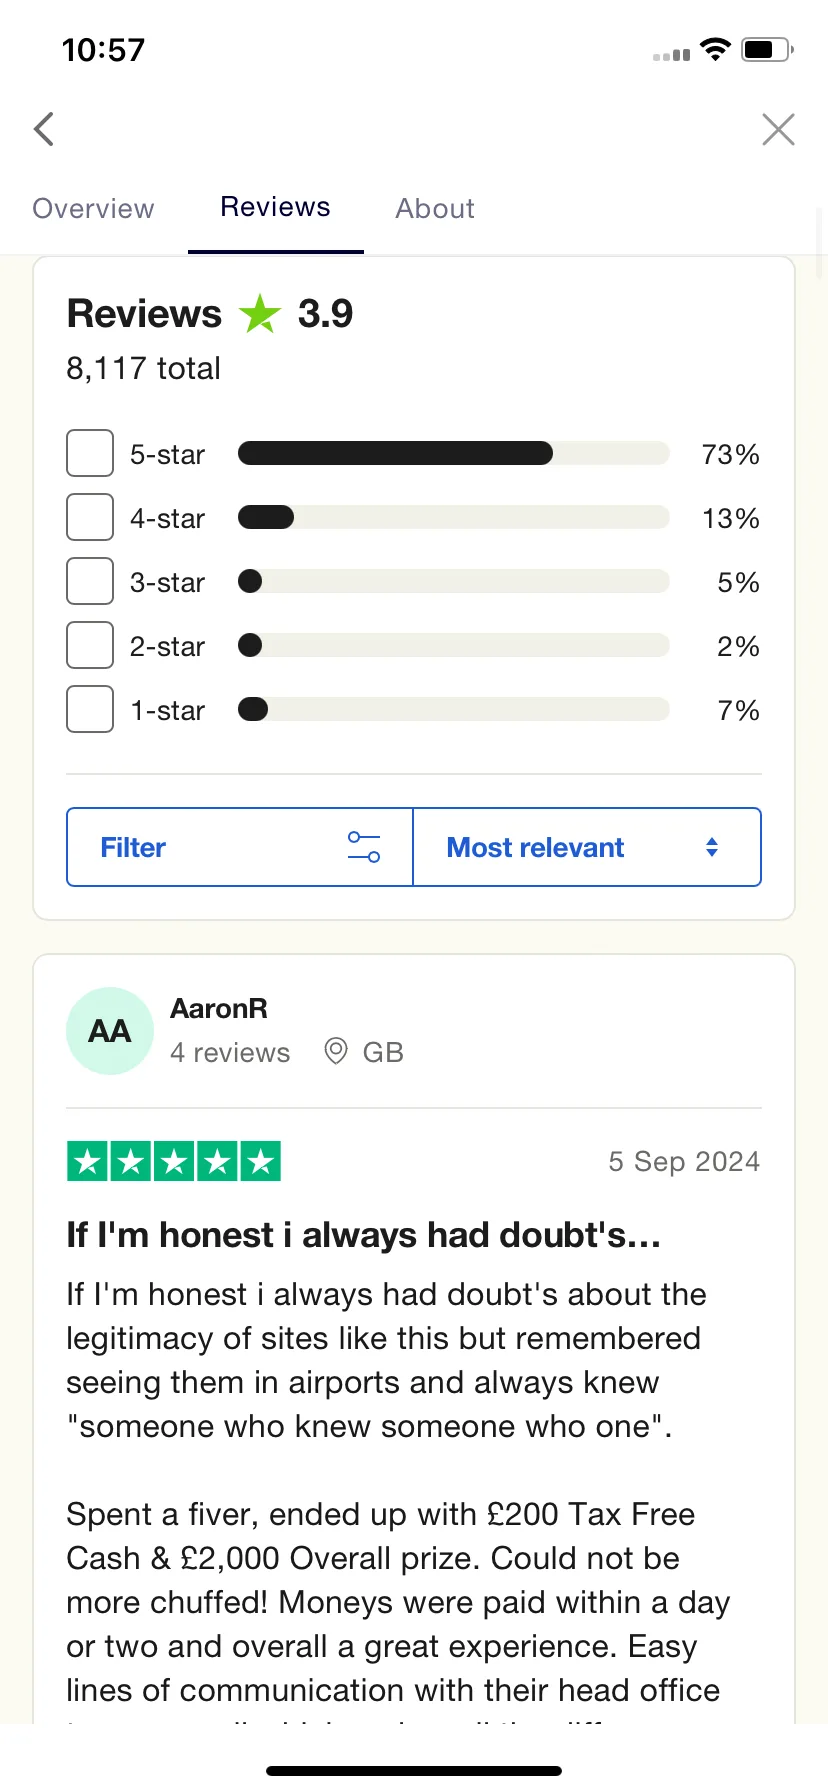Tap the 5-star 73% progress bar

click(x=454, y=454)
